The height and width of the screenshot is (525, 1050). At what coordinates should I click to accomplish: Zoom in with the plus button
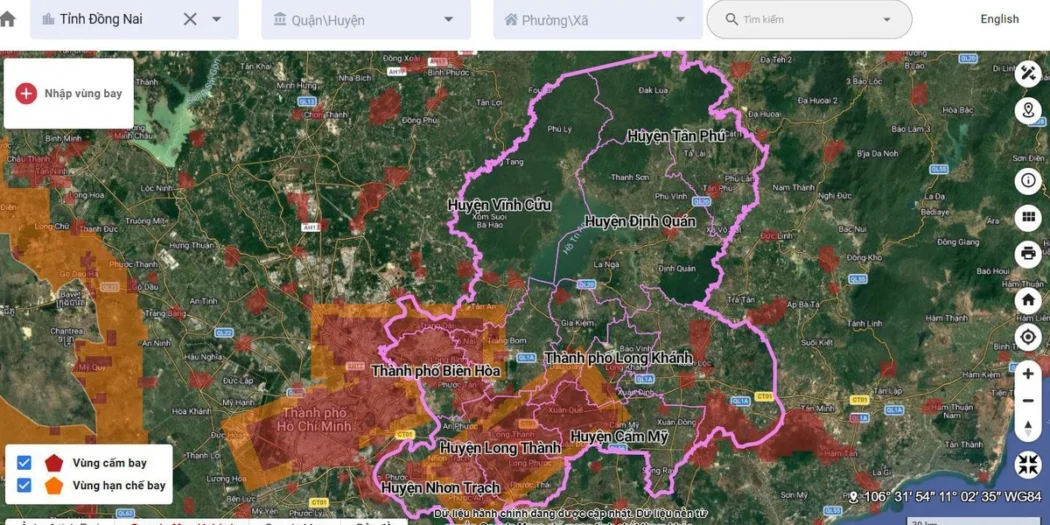click(x=1028, y=374)
